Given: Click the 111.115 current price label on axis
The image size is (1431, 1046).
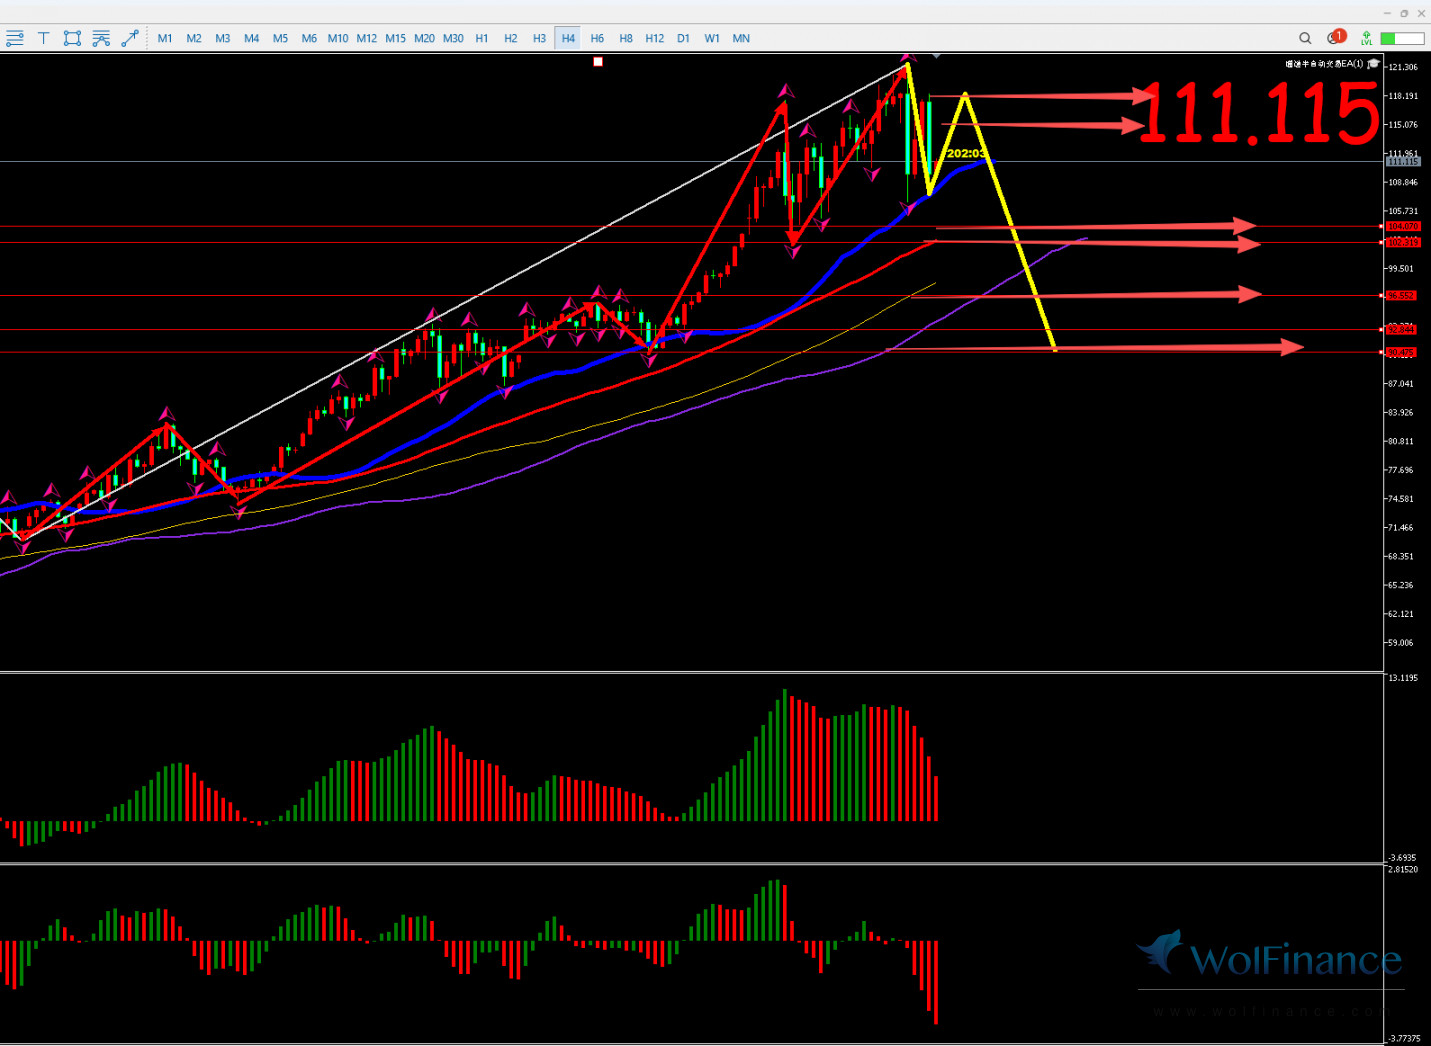Looking at the screenshot, I should (1402, 161).
